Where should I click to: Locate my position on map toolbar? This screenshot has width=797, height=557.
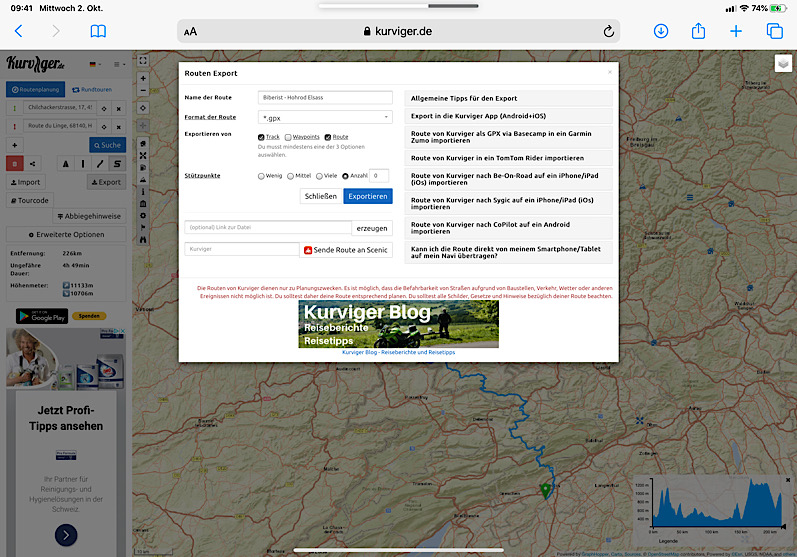(143, 108)
